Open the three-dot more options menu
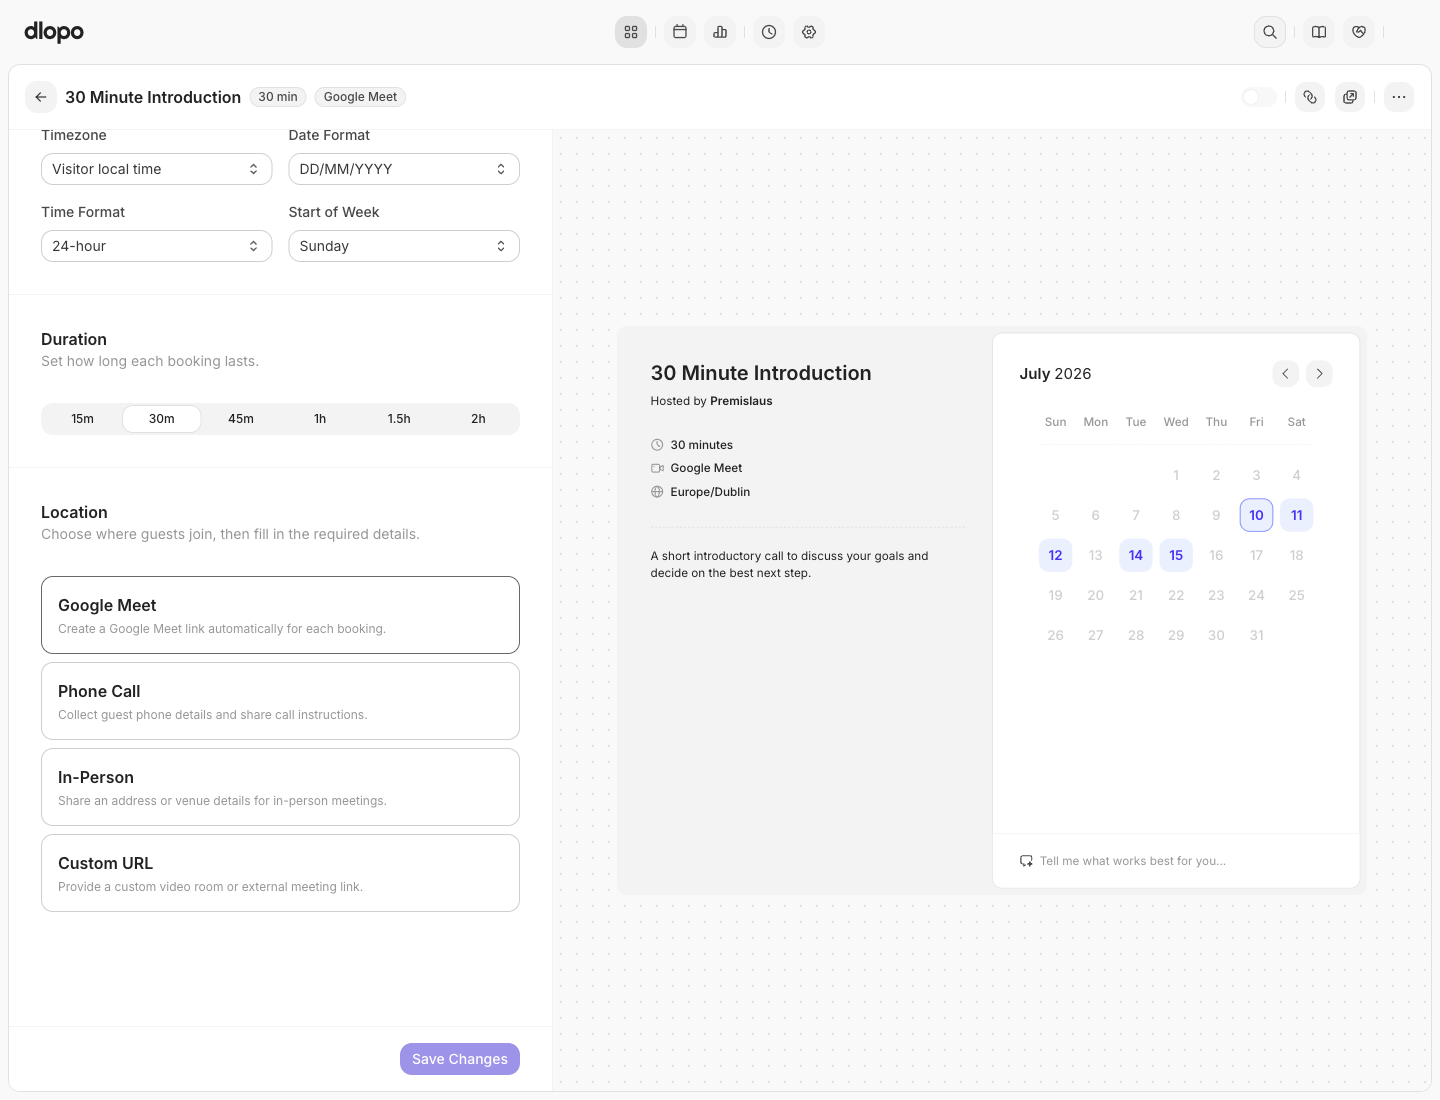The width and height of the screenshot is (1440, 1100). coord(1399,97)
